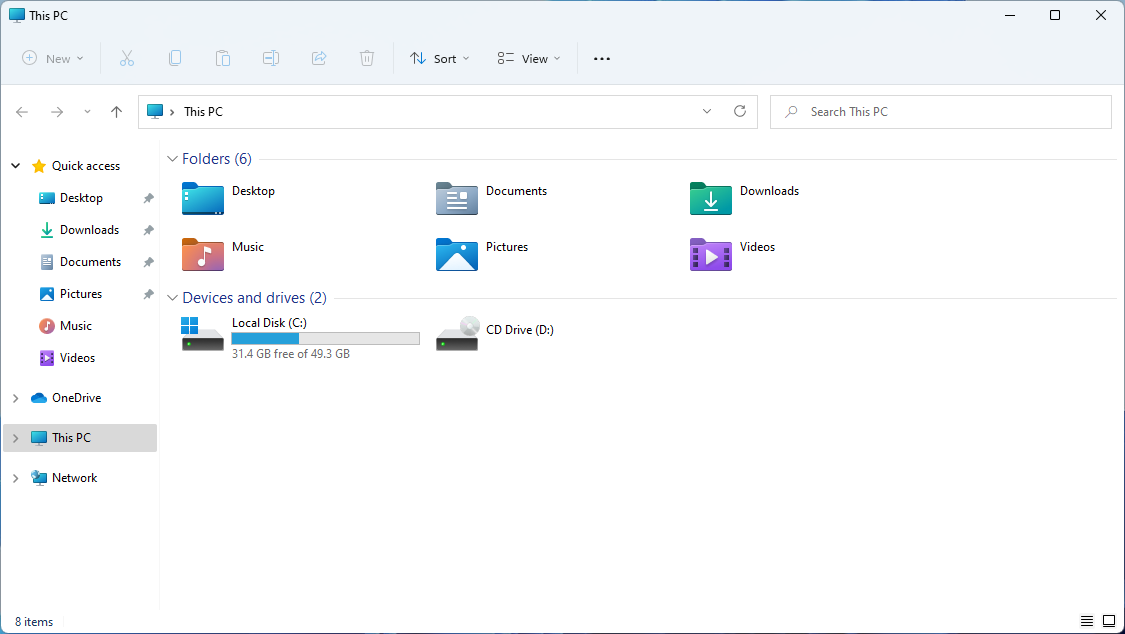Image resolution: width=1125 pixels, height=634 pixels.
Task: Click the Folders (6) group header label
Action: coord(217,159)
